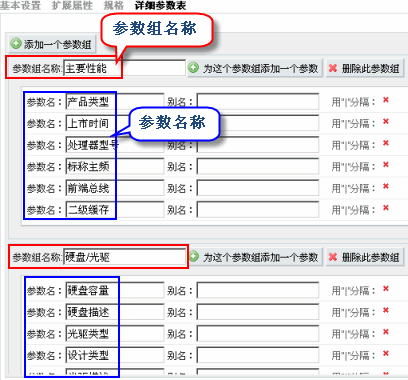408x380 pixels.
Task: Focus the 别名 field in 硬盘描述 row
Action: (x=258, y=312)
